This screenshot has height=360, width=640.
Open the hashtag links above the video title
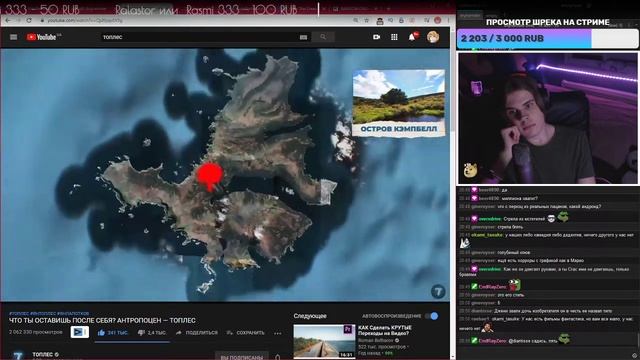(49, 313)
